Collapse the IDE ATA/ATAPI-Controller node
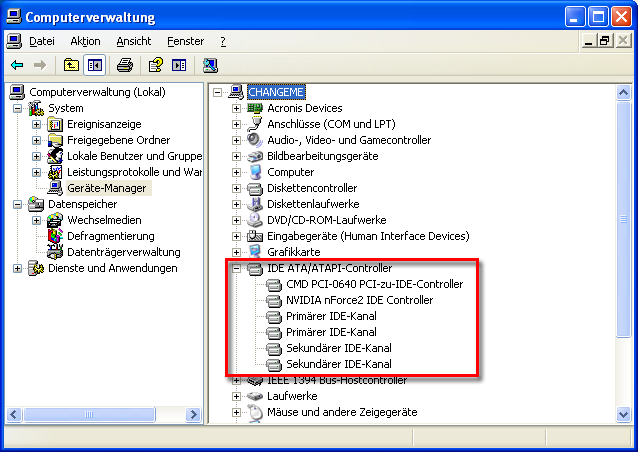 pyautogui.click(x=237, y=268)
